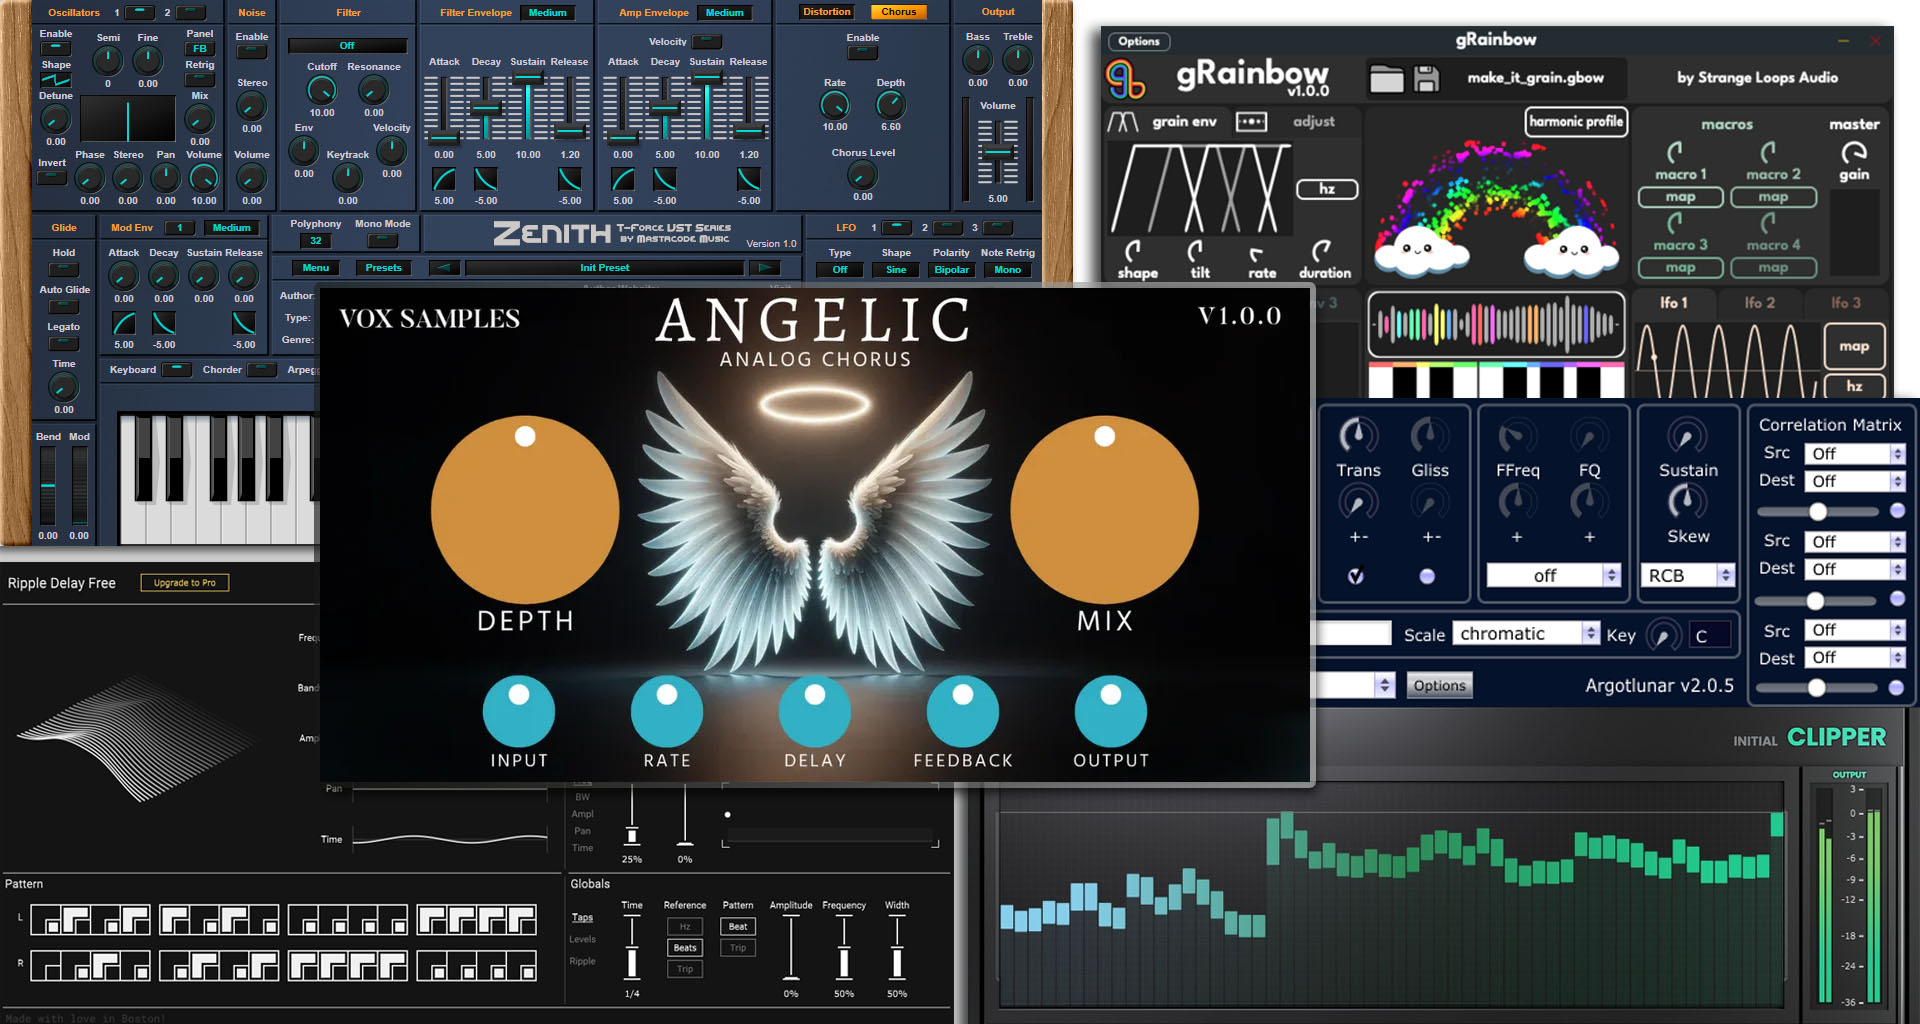Click macro 2 knob in gRainbow

click(x=1768, y=152)
